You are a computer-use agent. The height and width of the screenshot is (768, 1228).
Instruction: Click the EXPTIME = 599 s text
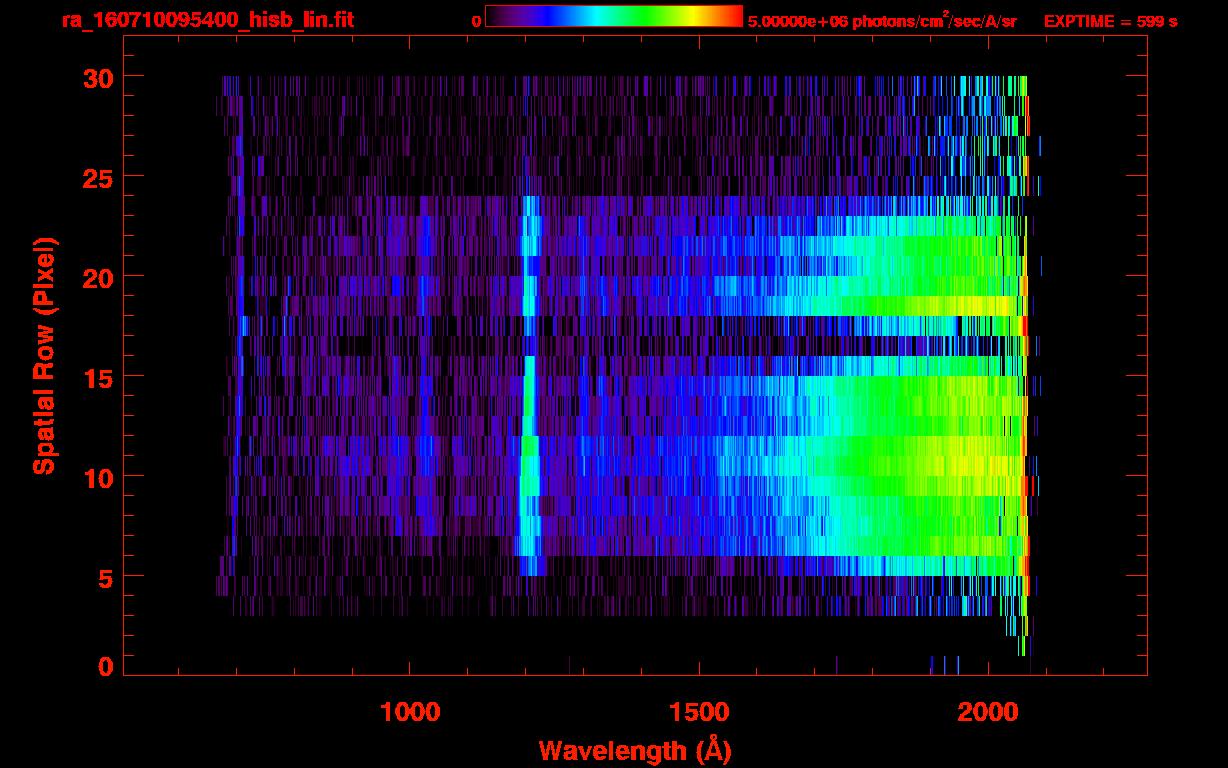click(x=1110, y=21)
